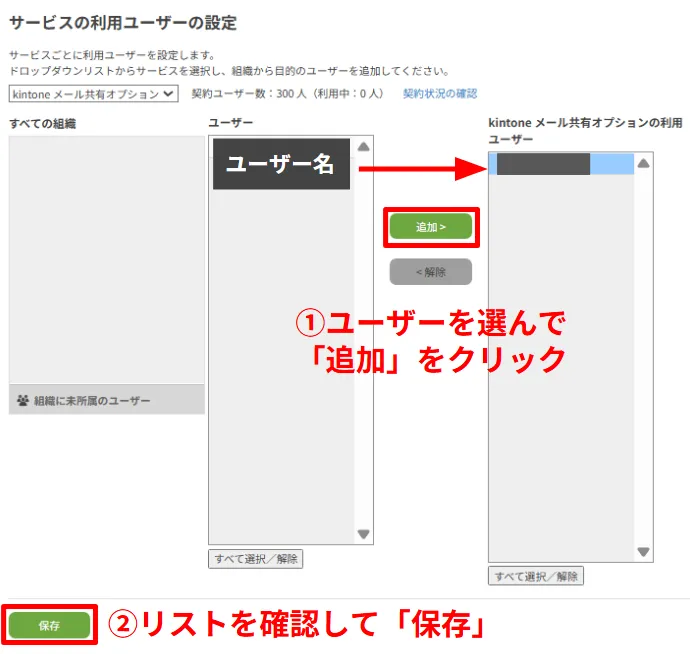This screenshot has height=654, width=690.
Task: Click up arrow of user list scrollbar
Action: click(363, 147)
